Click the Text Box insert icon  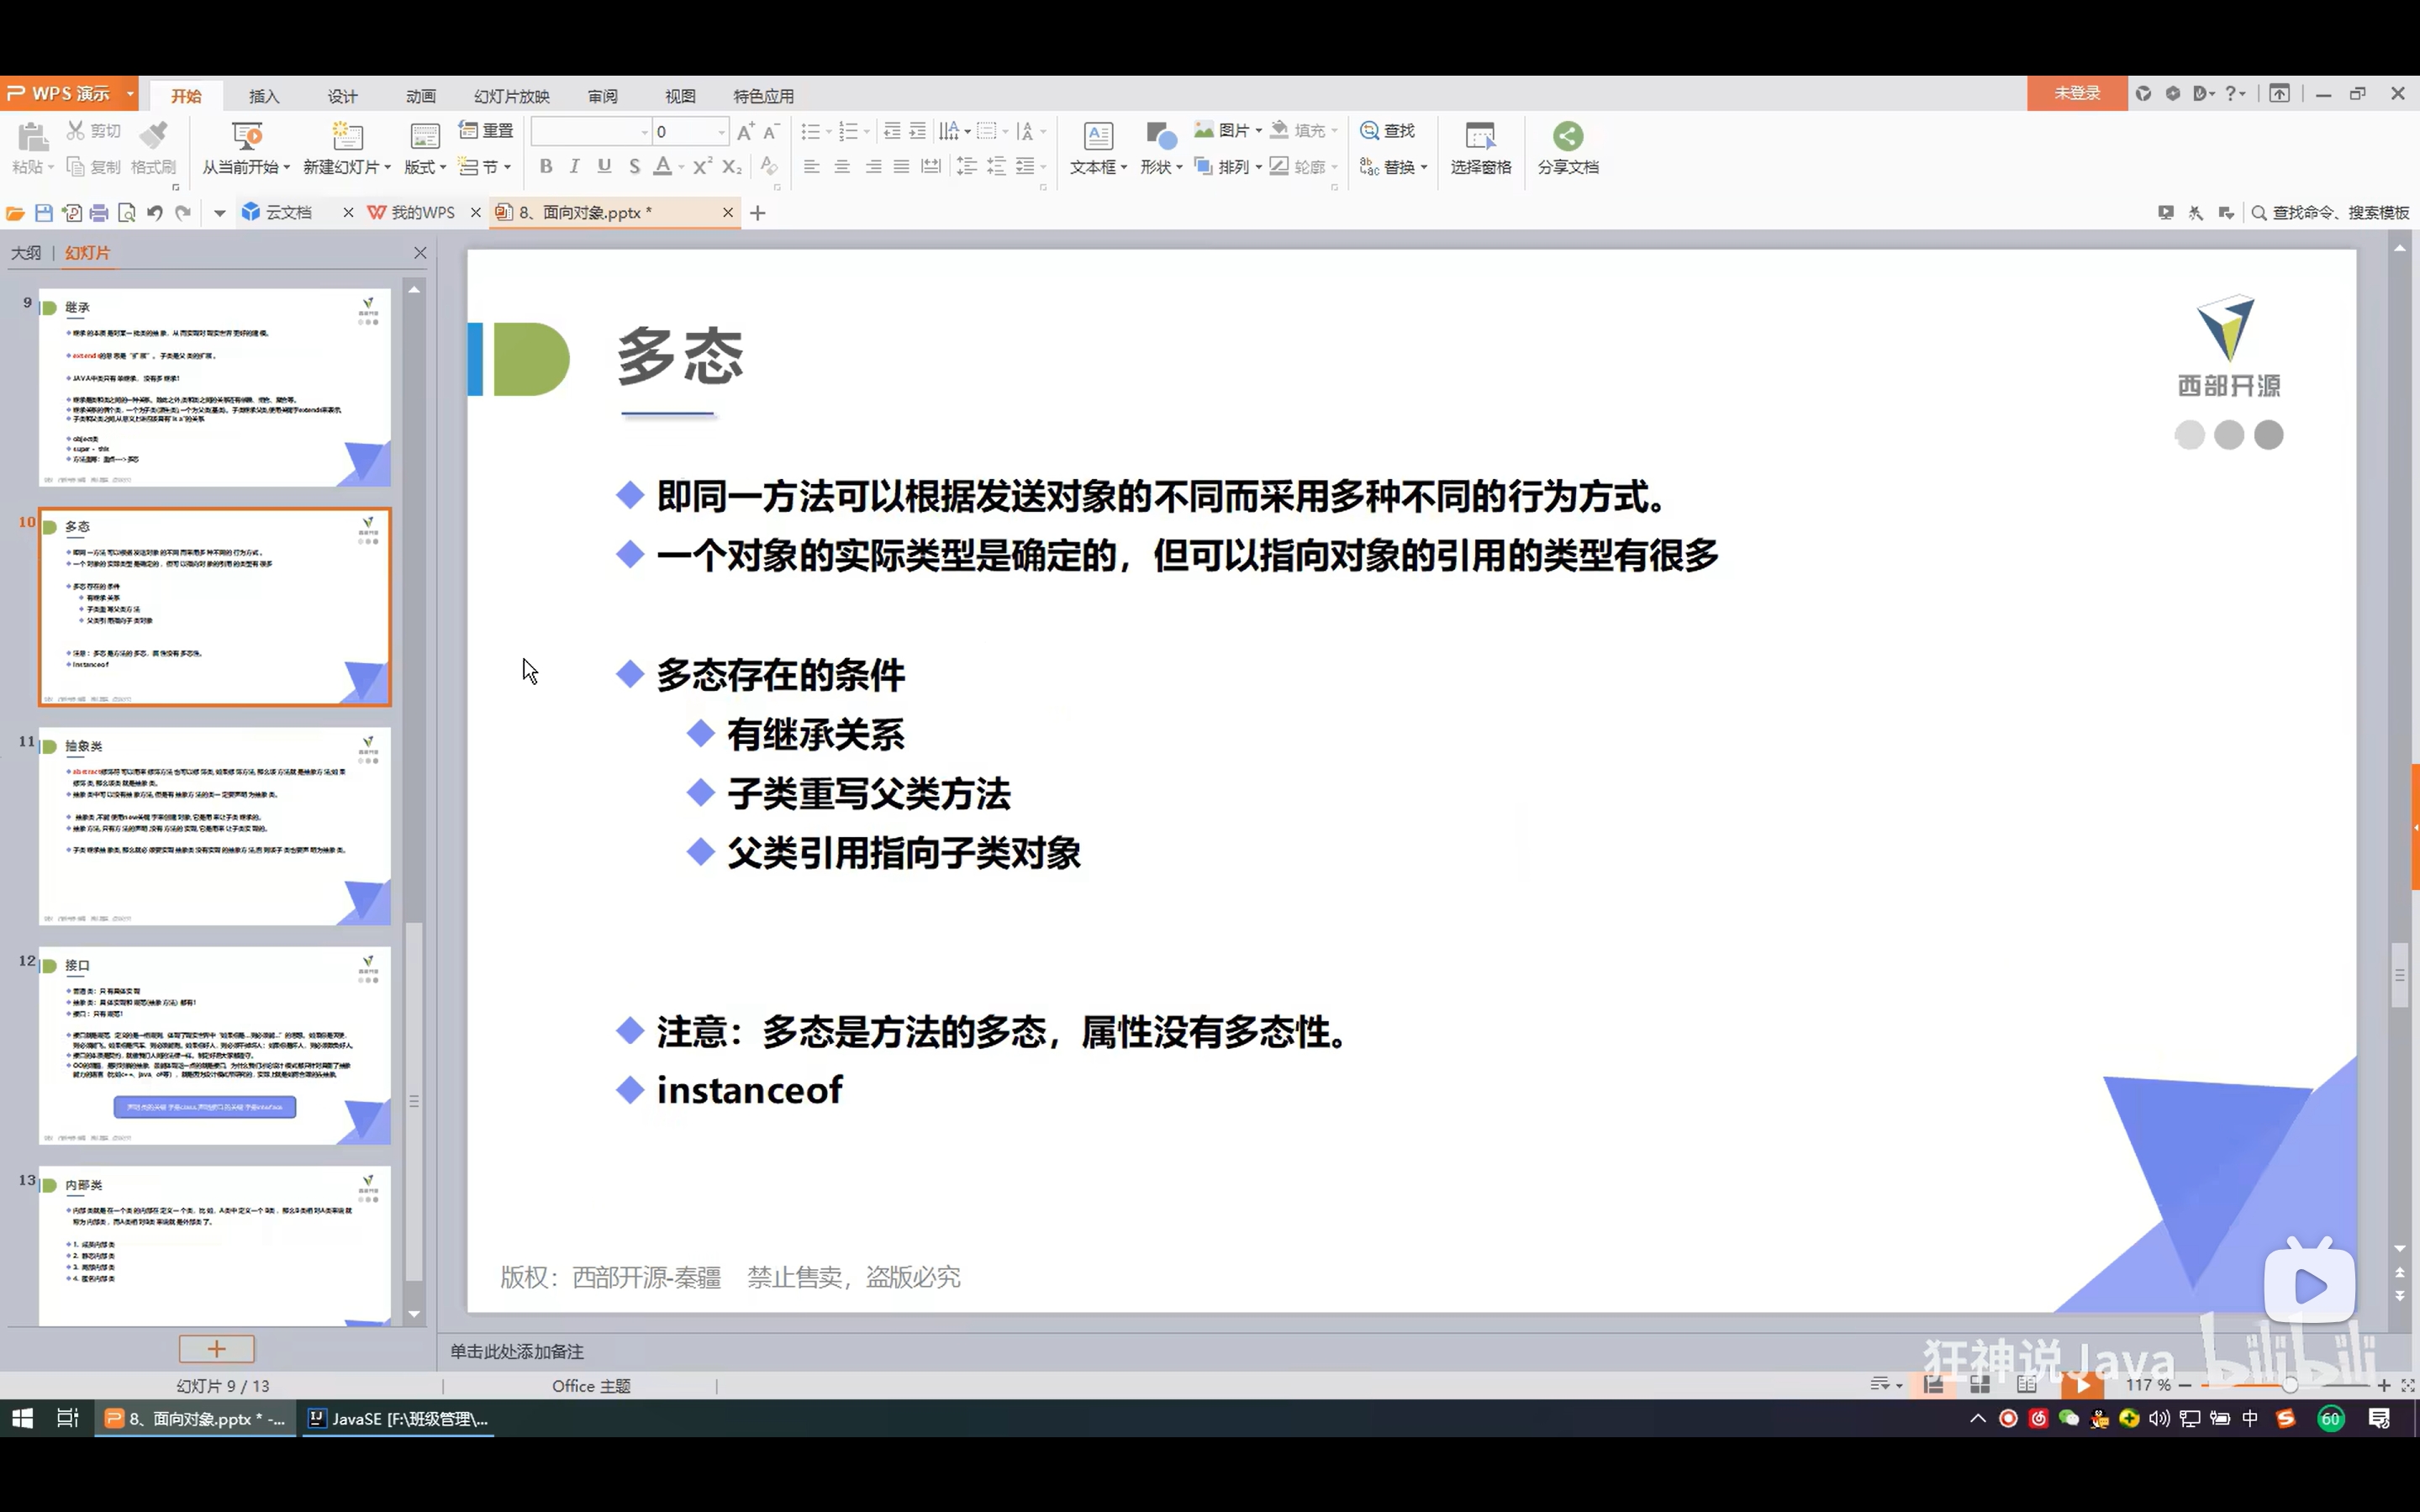tap(1097, 136)
